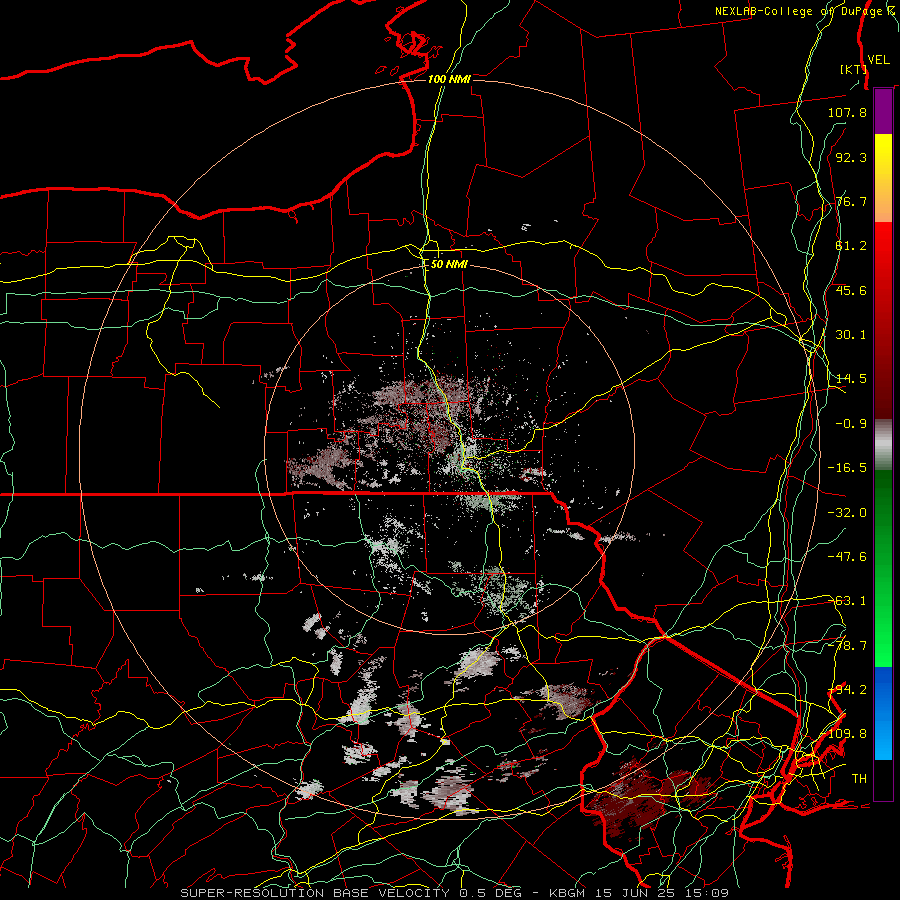Click the VEL legend title

tap(879, 60)
